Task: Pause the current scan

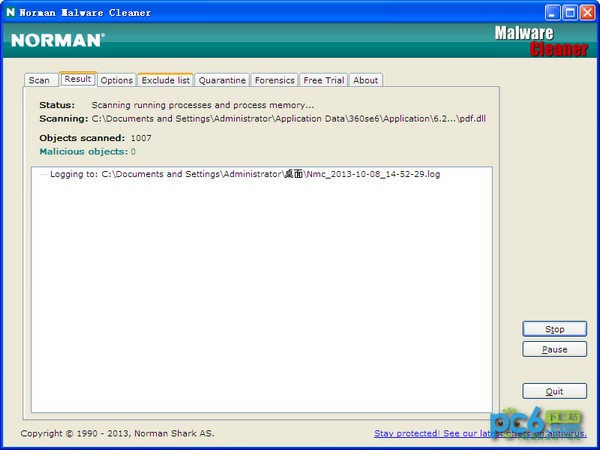Action: [x=554, y=349]
